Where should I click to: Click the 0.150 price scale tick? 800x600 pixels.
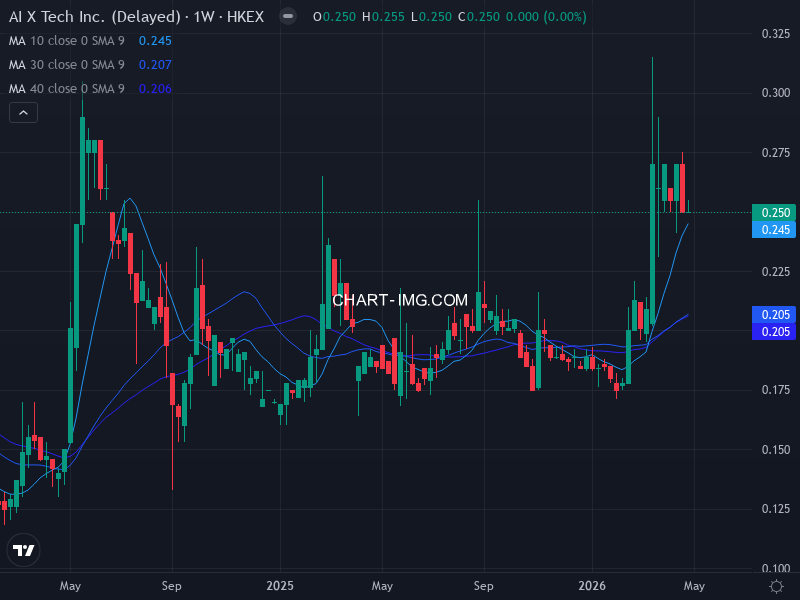(776, 449)
